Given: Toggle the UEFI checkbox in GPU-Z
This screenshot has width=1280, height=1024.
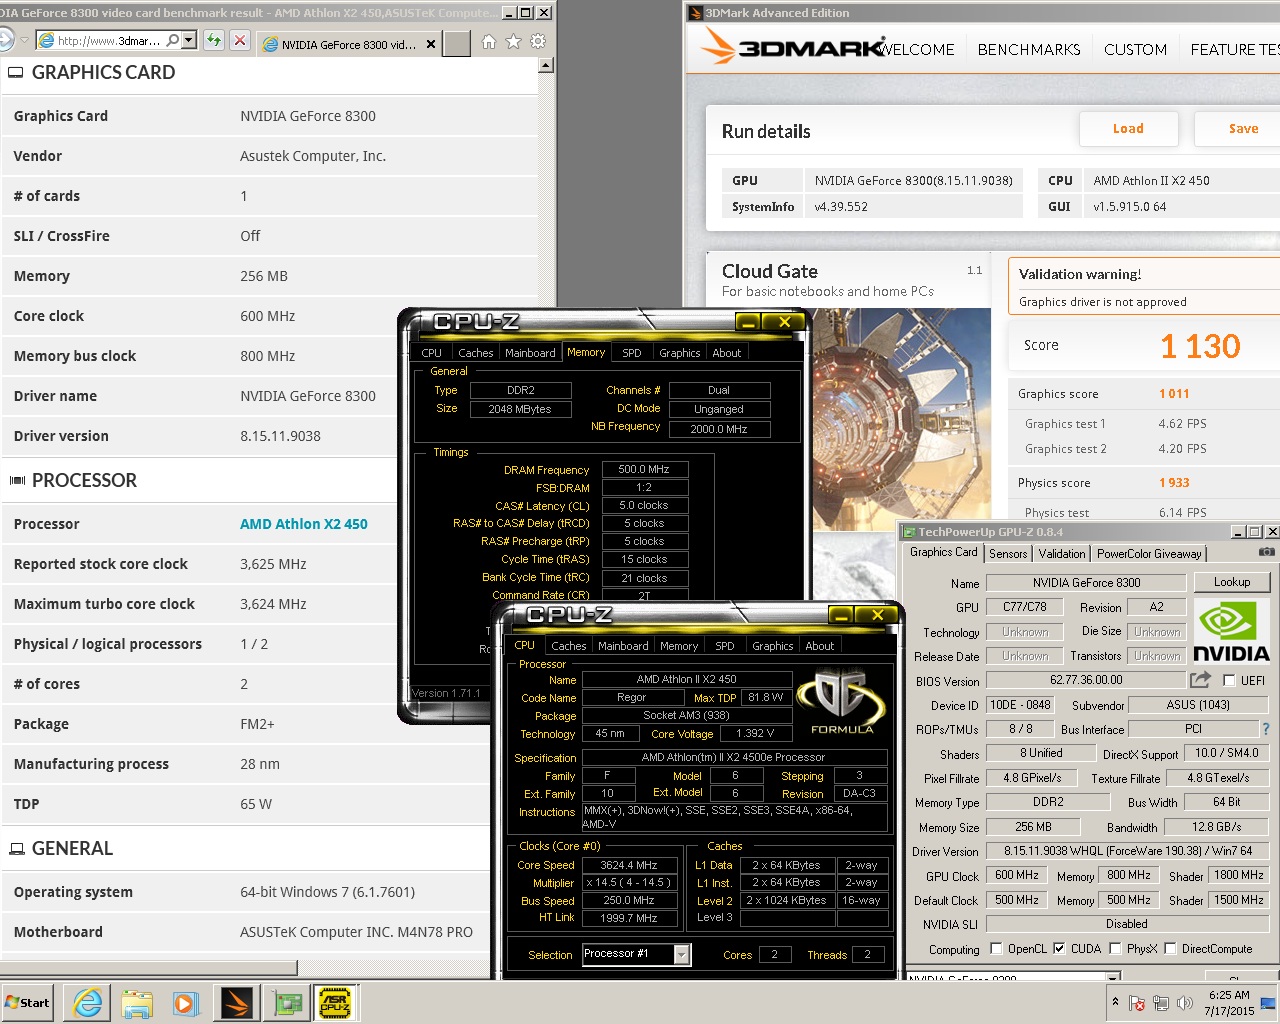Looking at the screenshot, I should point(1229,681).
